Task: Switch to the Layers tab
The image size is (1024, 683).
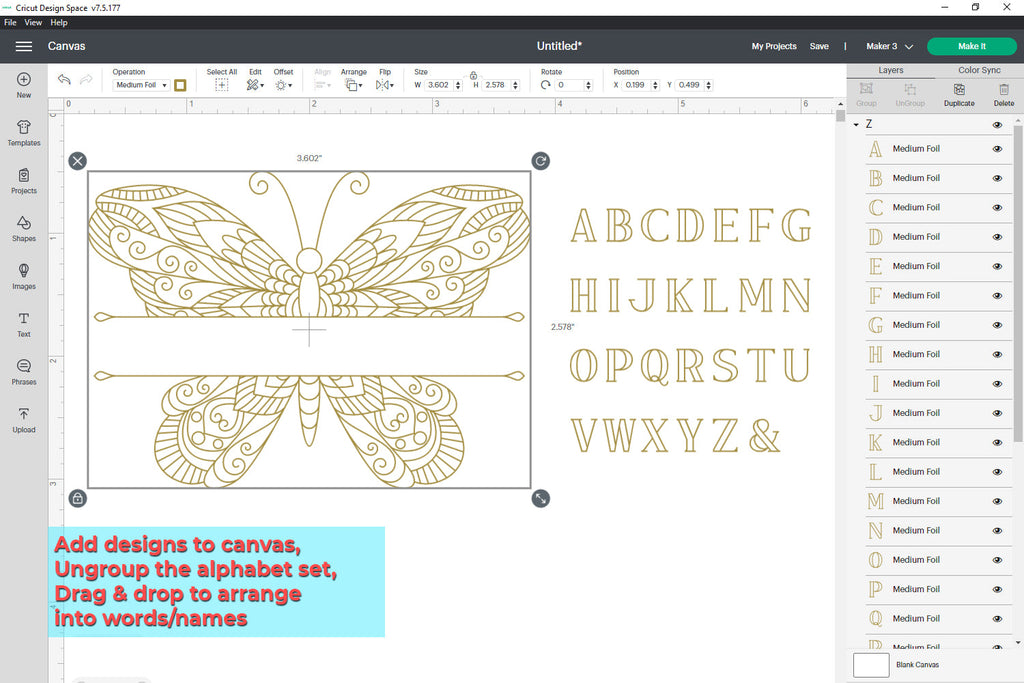Action: click(x=891, y=71)
